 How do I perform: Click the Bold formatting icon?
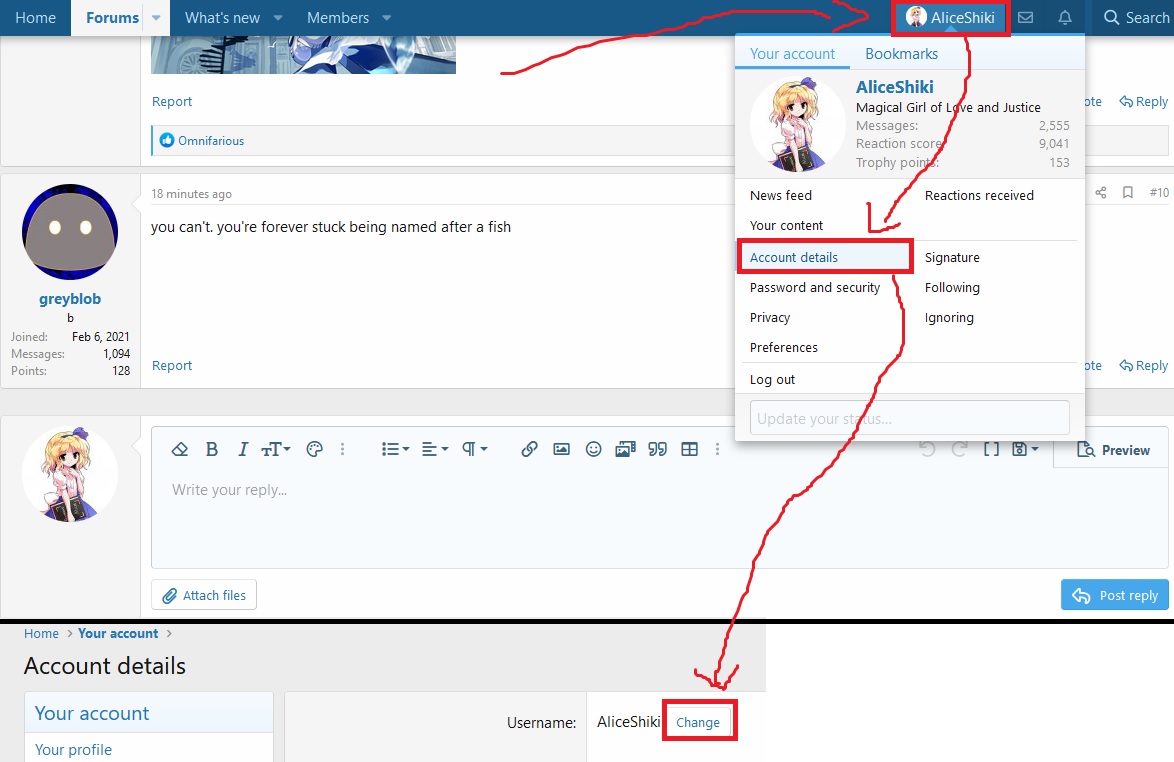(212, 450)
